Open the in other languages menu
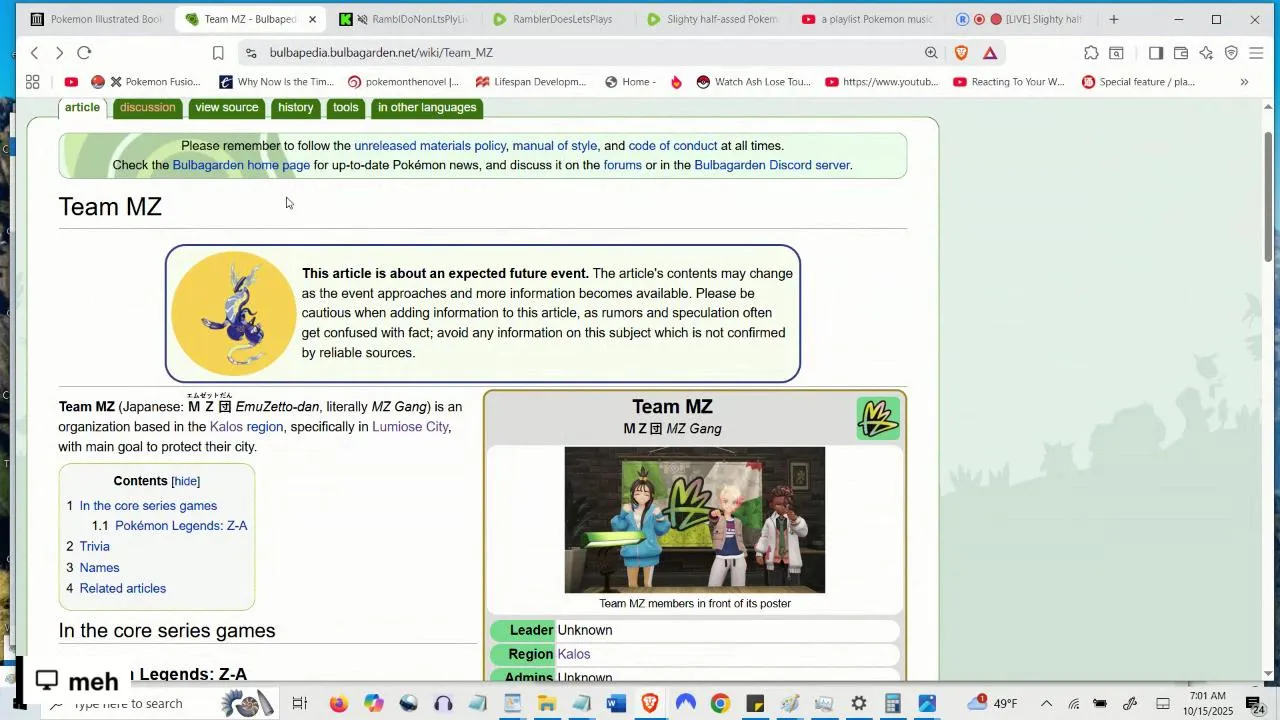This screenshot has height=720, width=1280. tap(427, 108)
